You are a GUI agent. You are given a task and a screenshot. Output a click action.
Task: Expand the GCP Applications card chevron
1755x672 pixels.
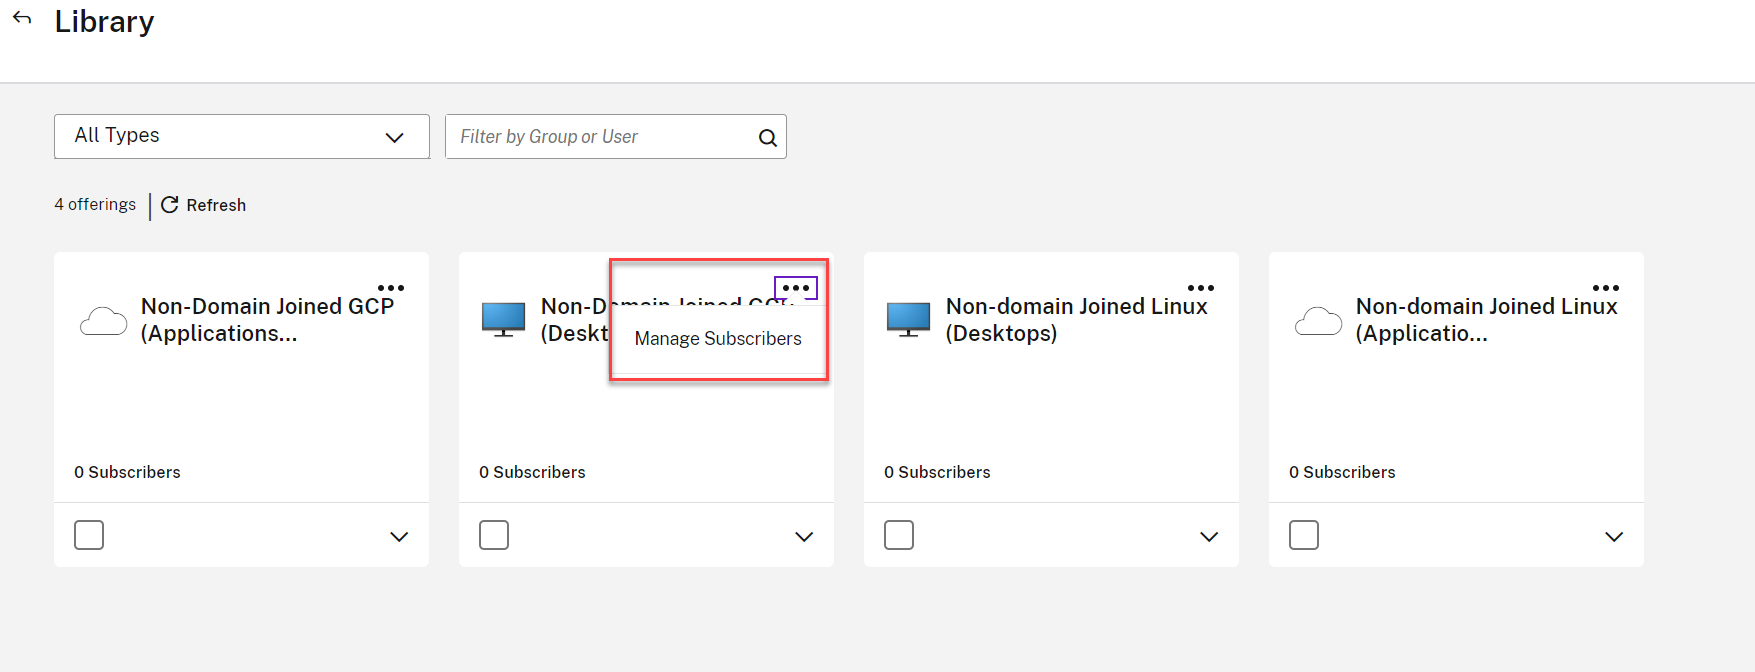399,537
